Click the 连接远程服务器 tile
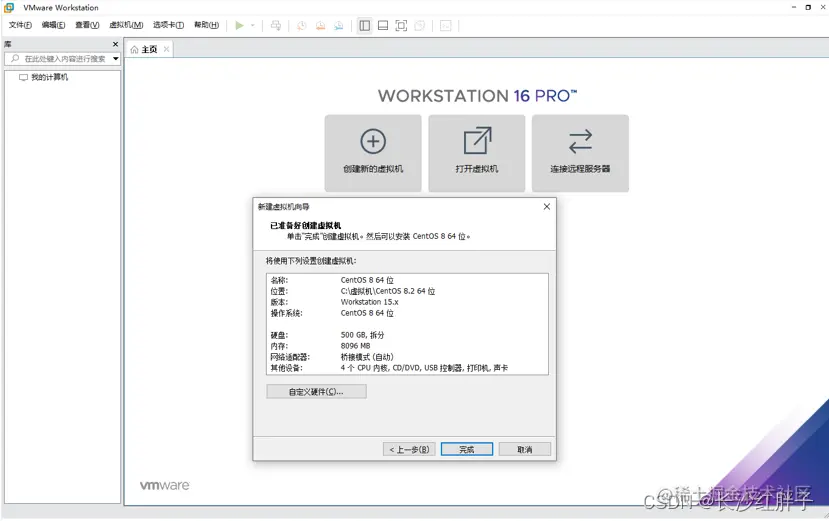This screenshot has width=829, height=521. coord(581,153)
